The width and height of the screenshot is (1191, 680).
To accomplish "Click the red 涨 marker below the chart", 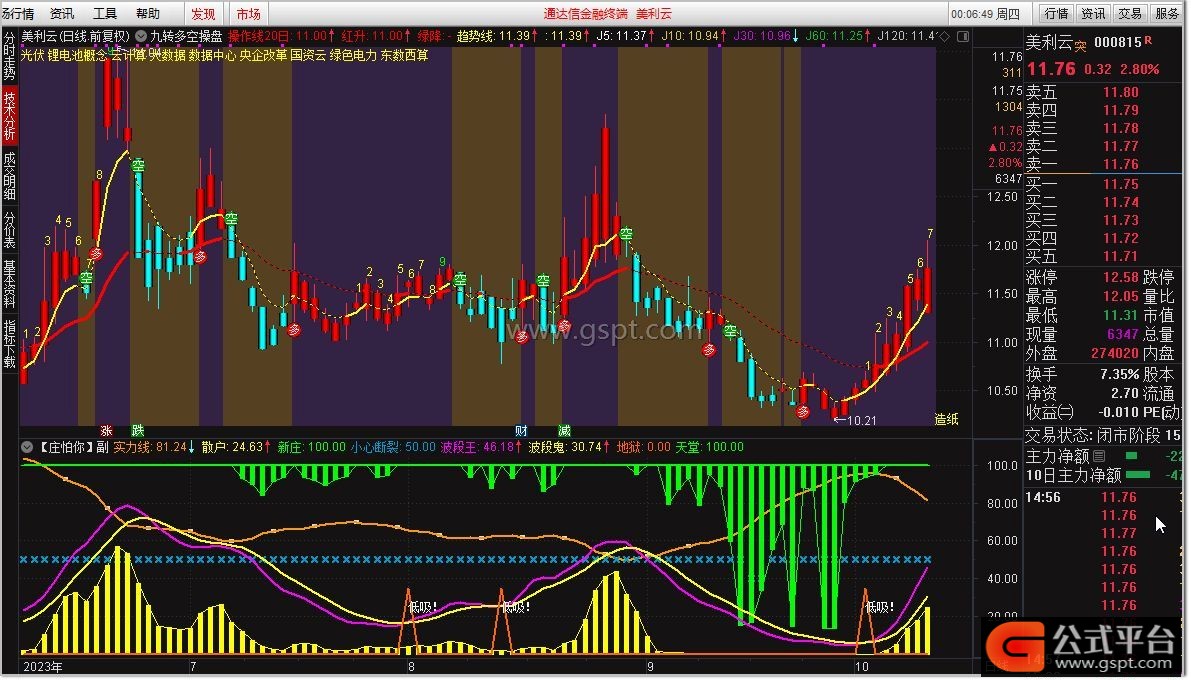I will point(106,432).
